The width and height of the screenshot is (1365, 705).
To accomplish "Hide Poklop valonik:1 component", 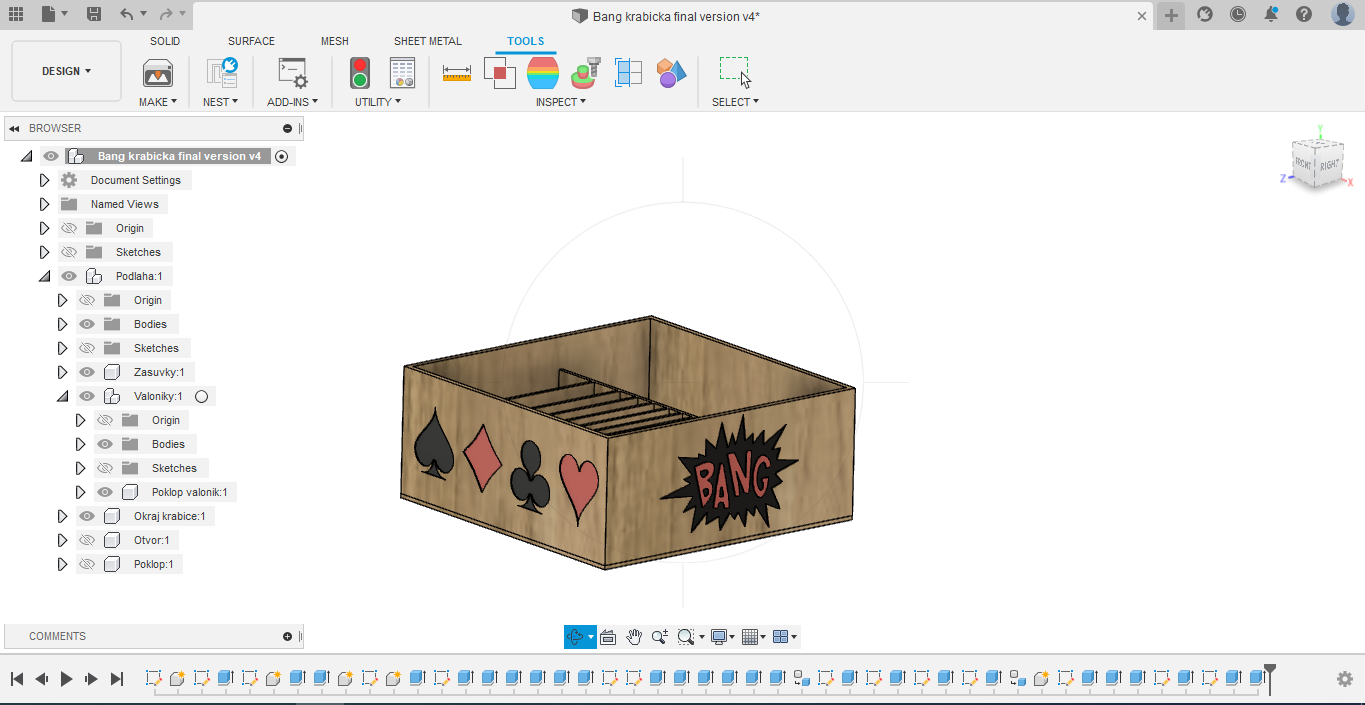I will [x=105, y=492].
